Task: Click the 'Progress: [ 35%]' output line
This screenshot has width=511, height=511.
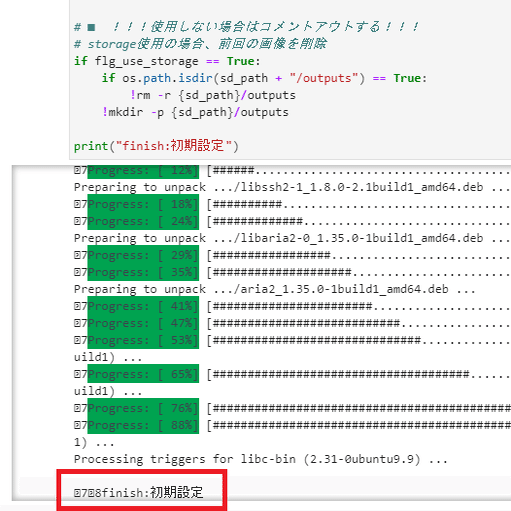Action: point(292,272)
